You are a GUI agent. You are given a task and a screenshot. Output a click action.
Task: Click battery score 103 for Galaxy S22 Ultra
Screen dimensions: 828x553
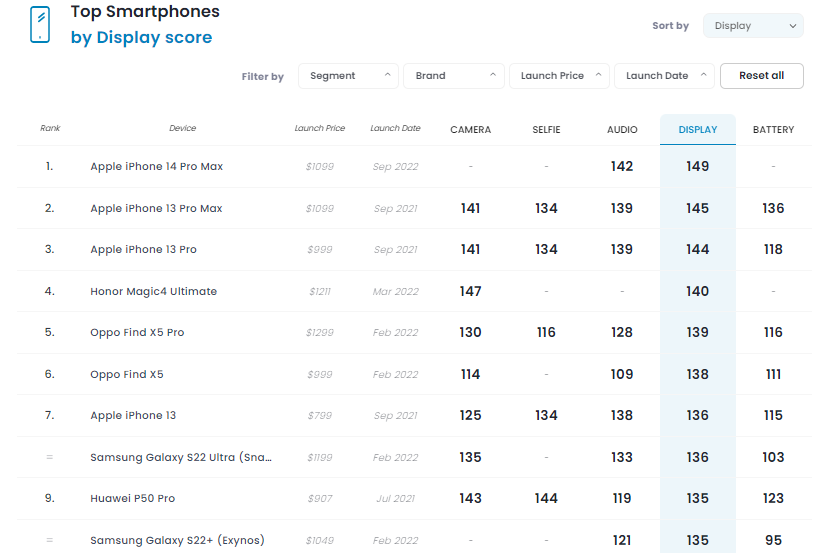[x=773, y=457]
